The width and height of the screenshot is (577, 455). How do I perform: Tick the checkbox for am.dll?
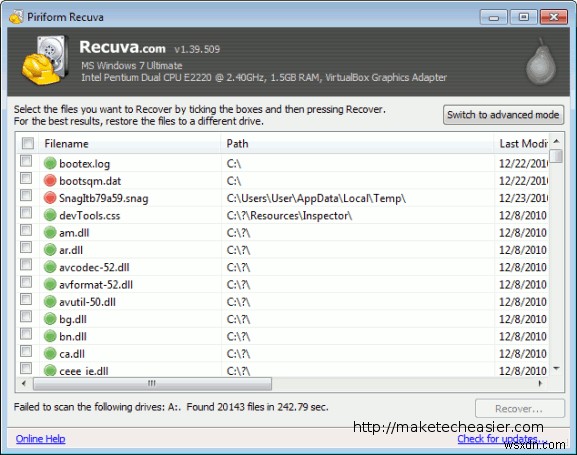[x=26, y=230]
